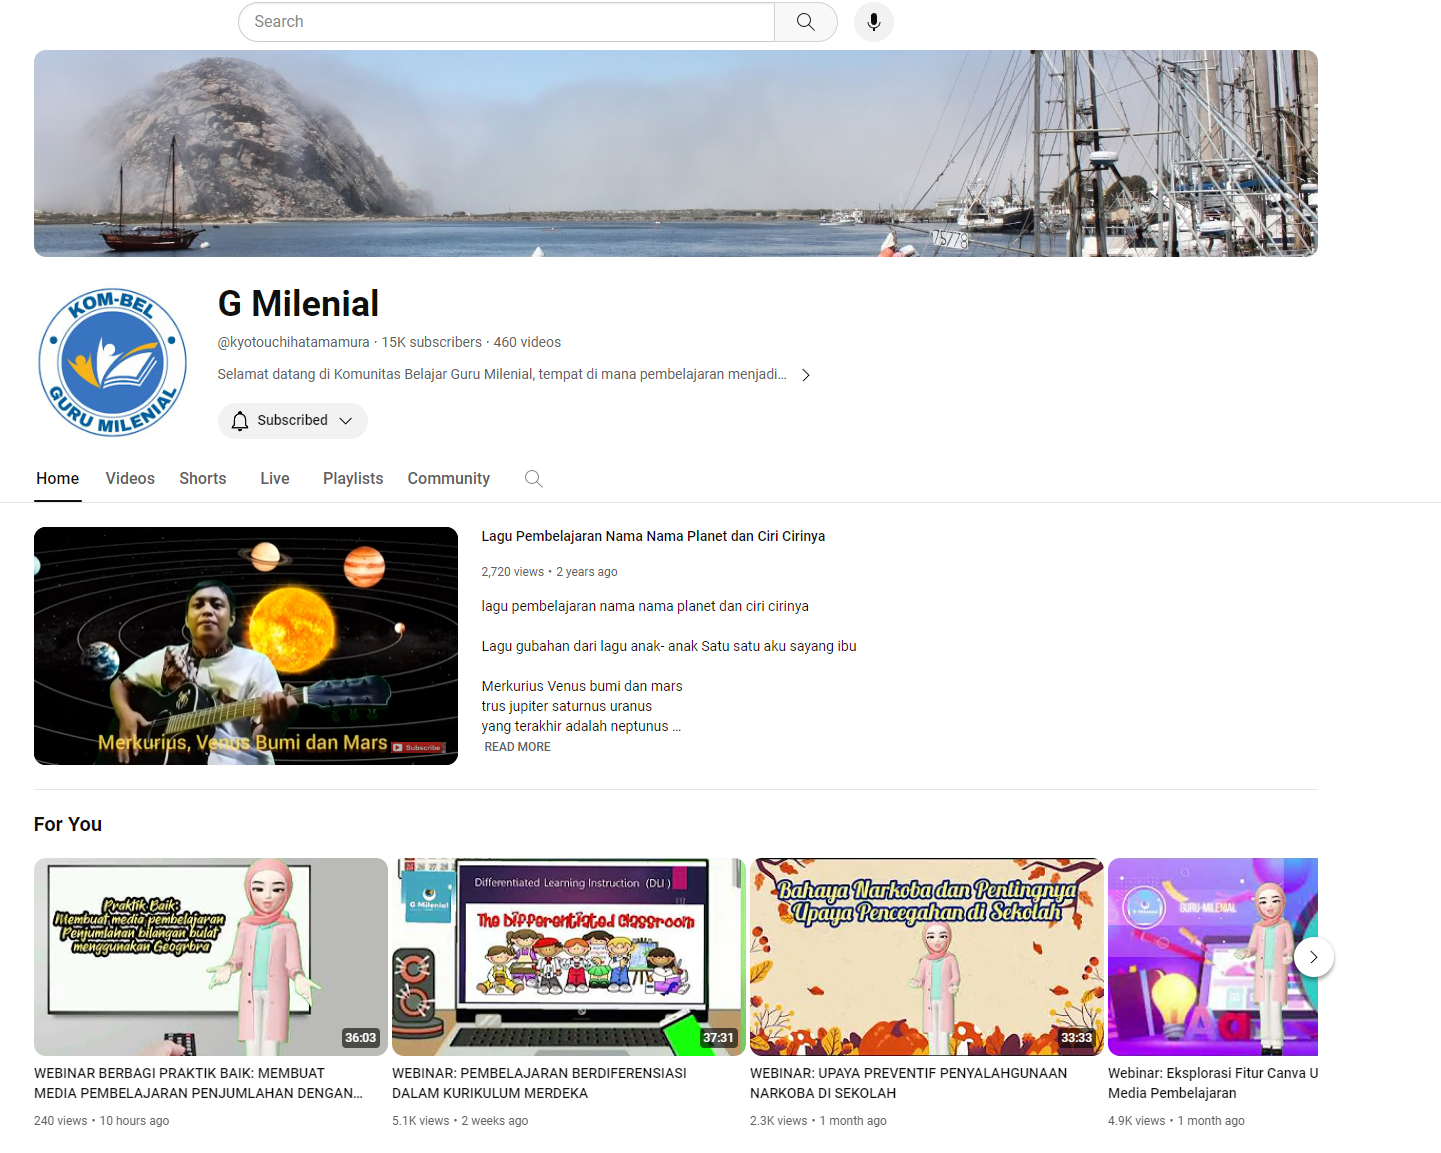Open Subscribed dropdown chevron
Viewport: 1441px width, 1153px height.
[346, 421]
